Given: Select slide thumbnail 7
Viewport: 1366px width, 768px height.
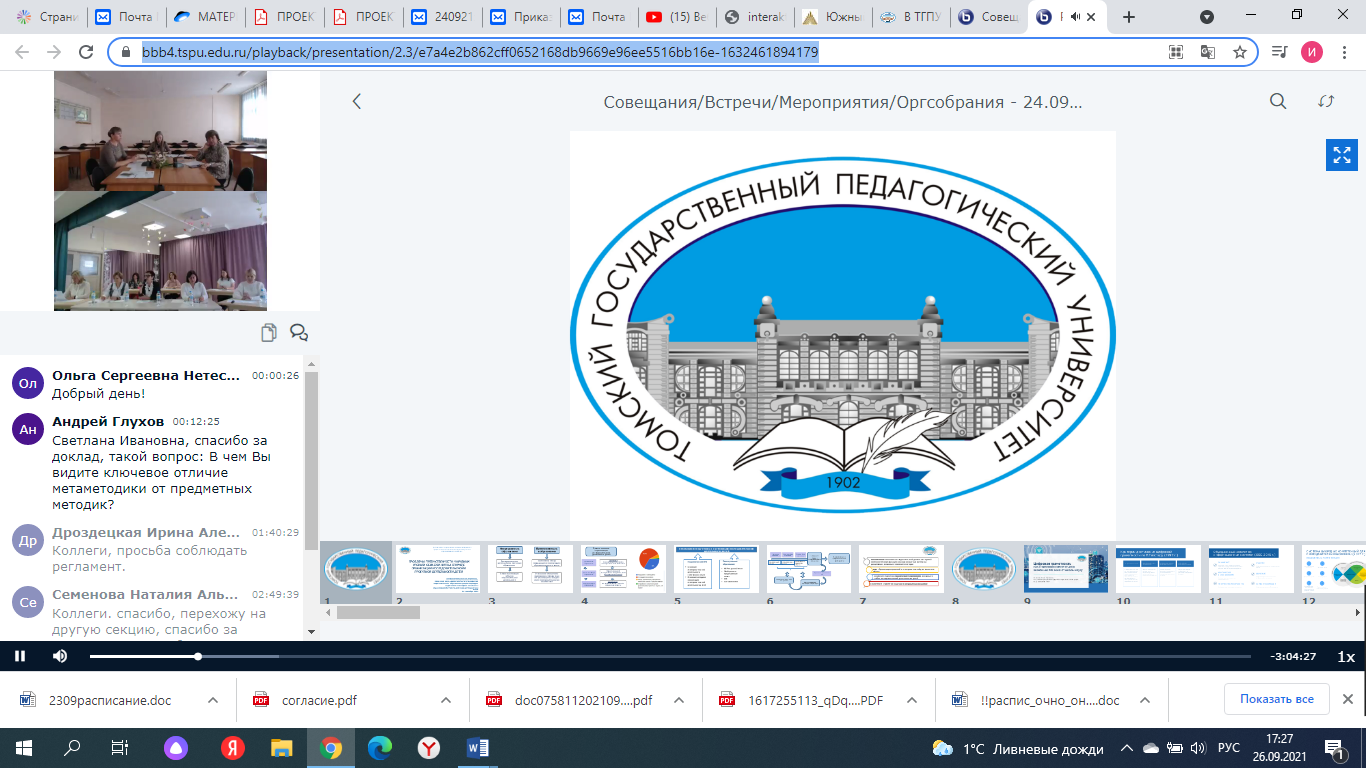Looking at the screenshot, I should (901, 569).
